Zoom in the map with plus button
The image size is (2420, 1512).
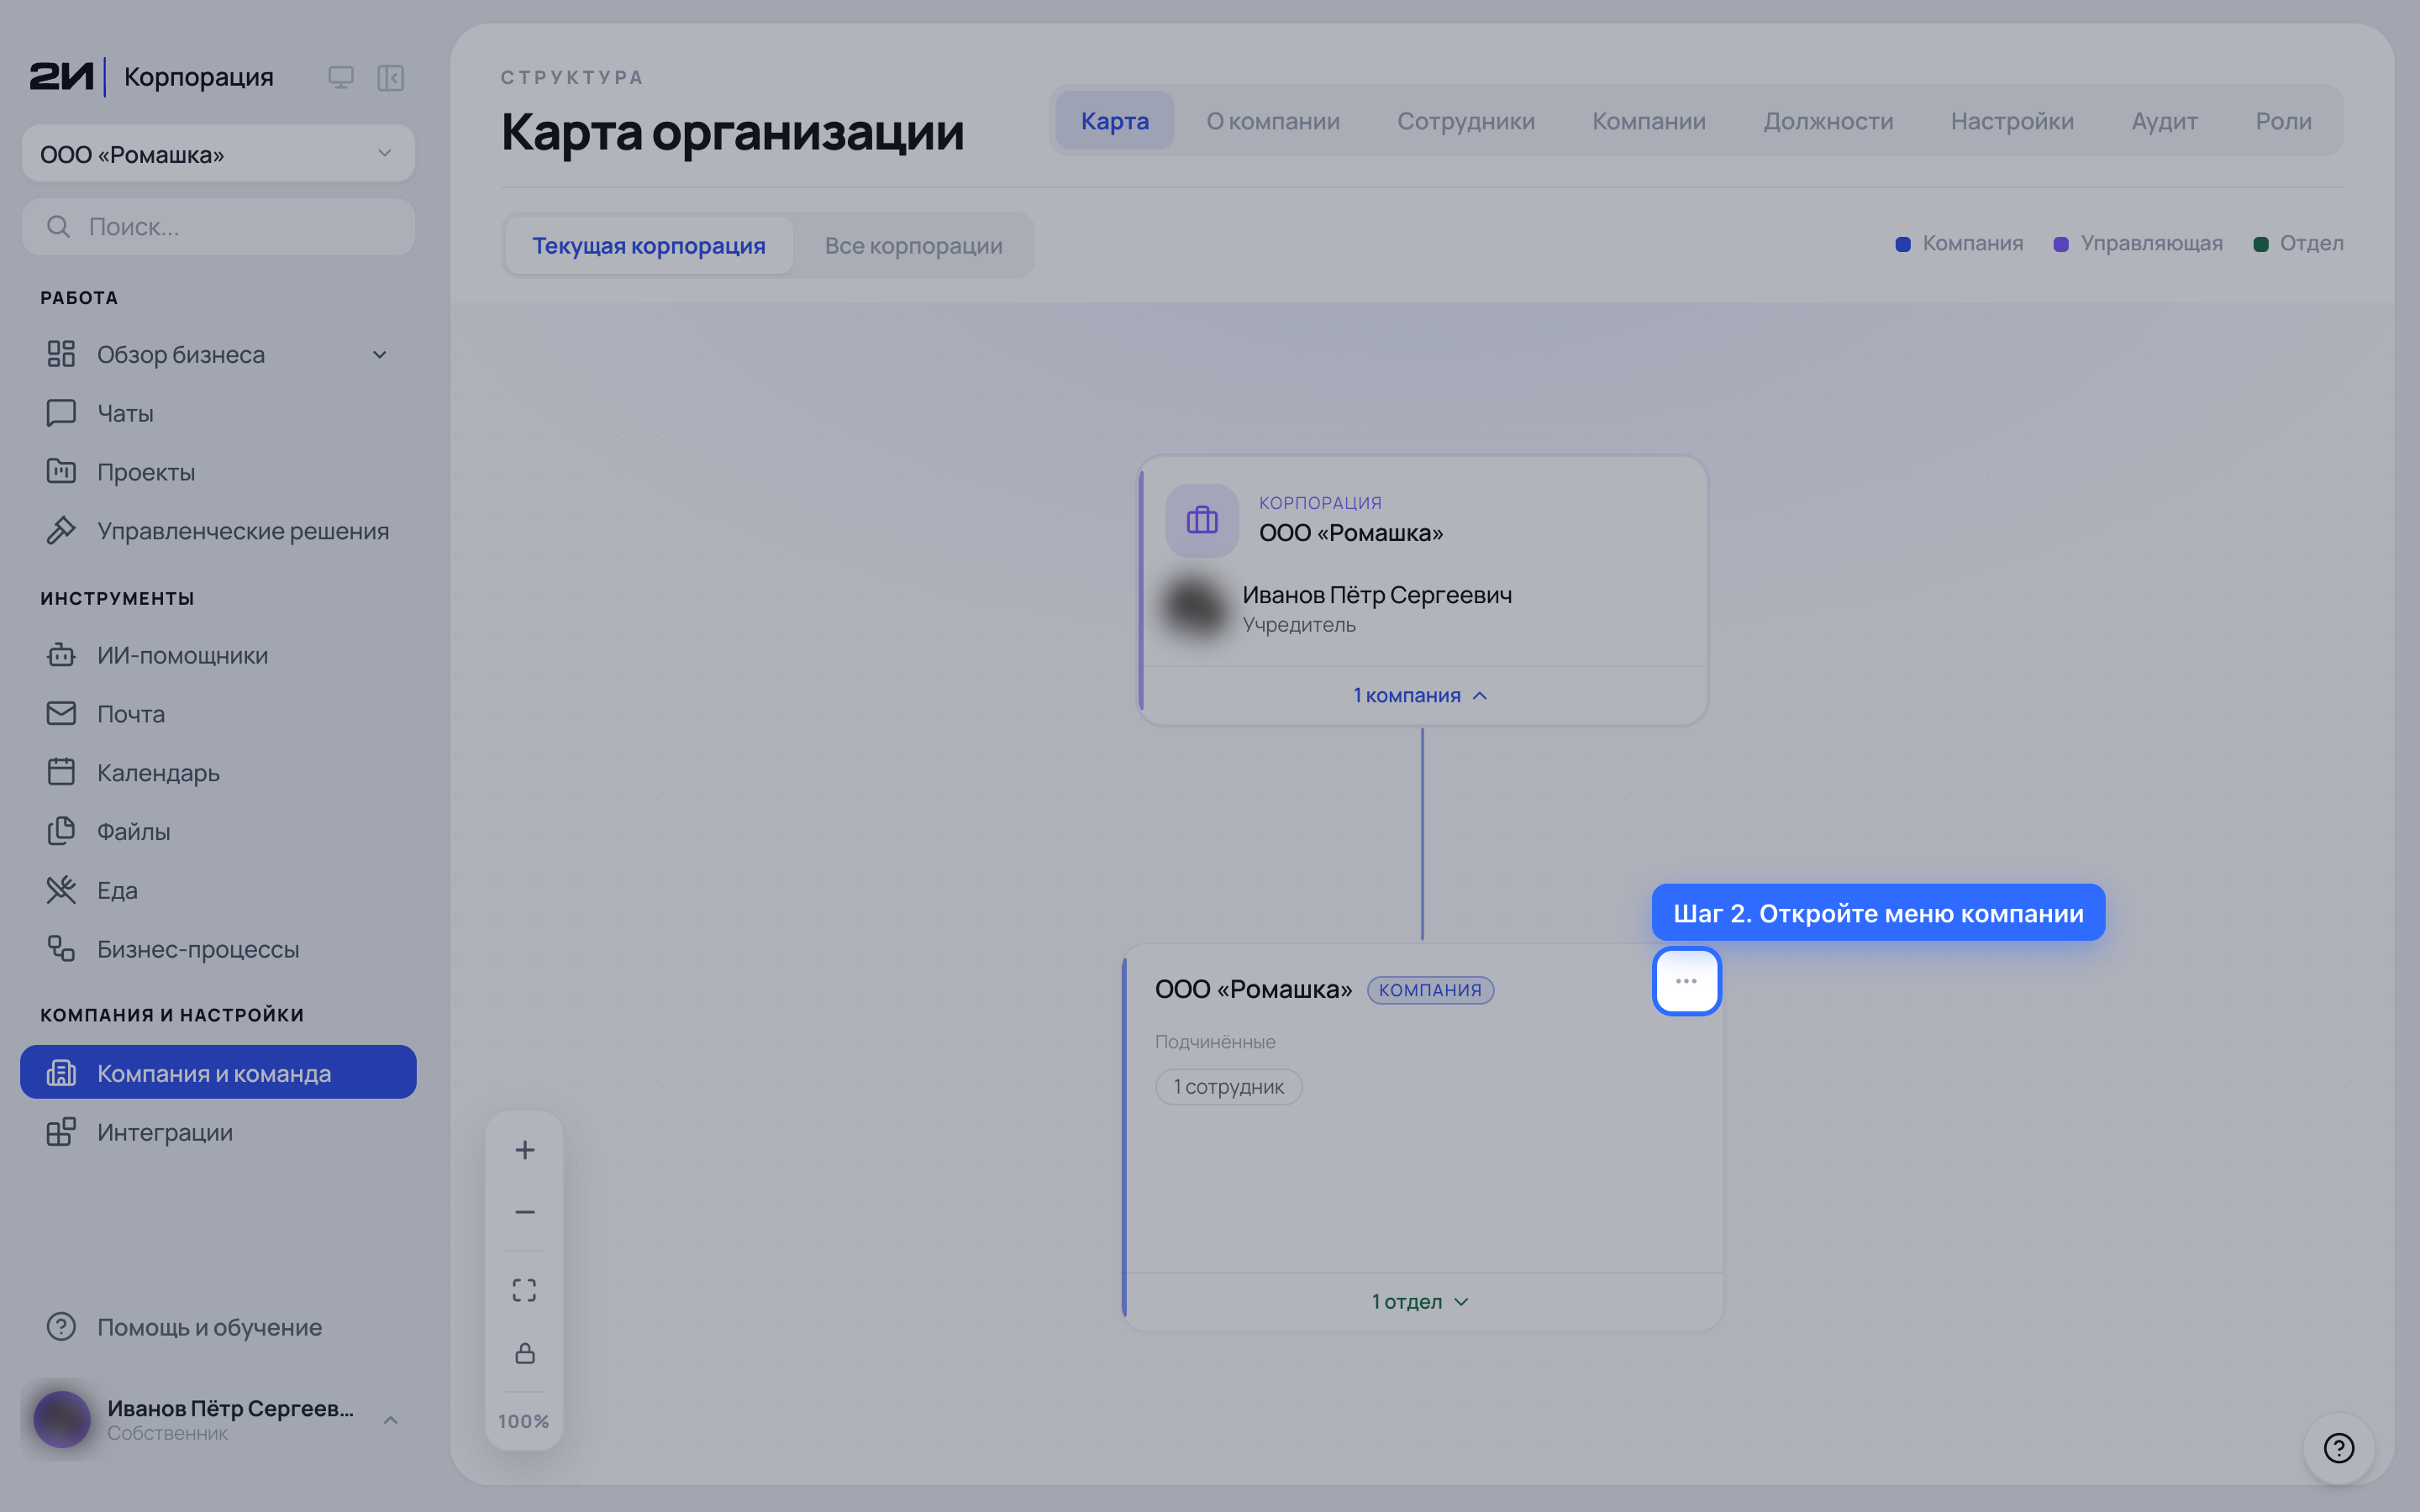pos(525,1150)
